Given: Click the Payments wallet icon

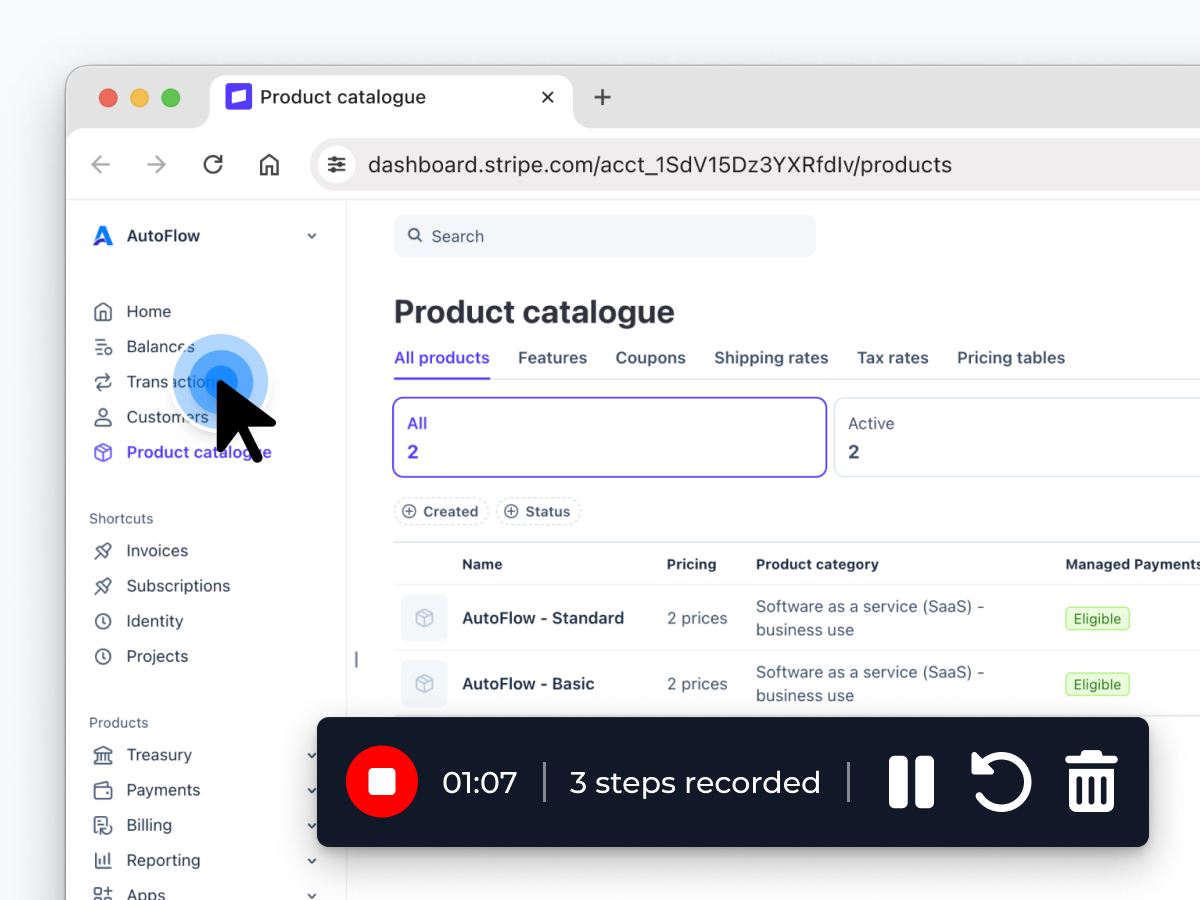Looking at the screenshot, I should coord(103,790).
